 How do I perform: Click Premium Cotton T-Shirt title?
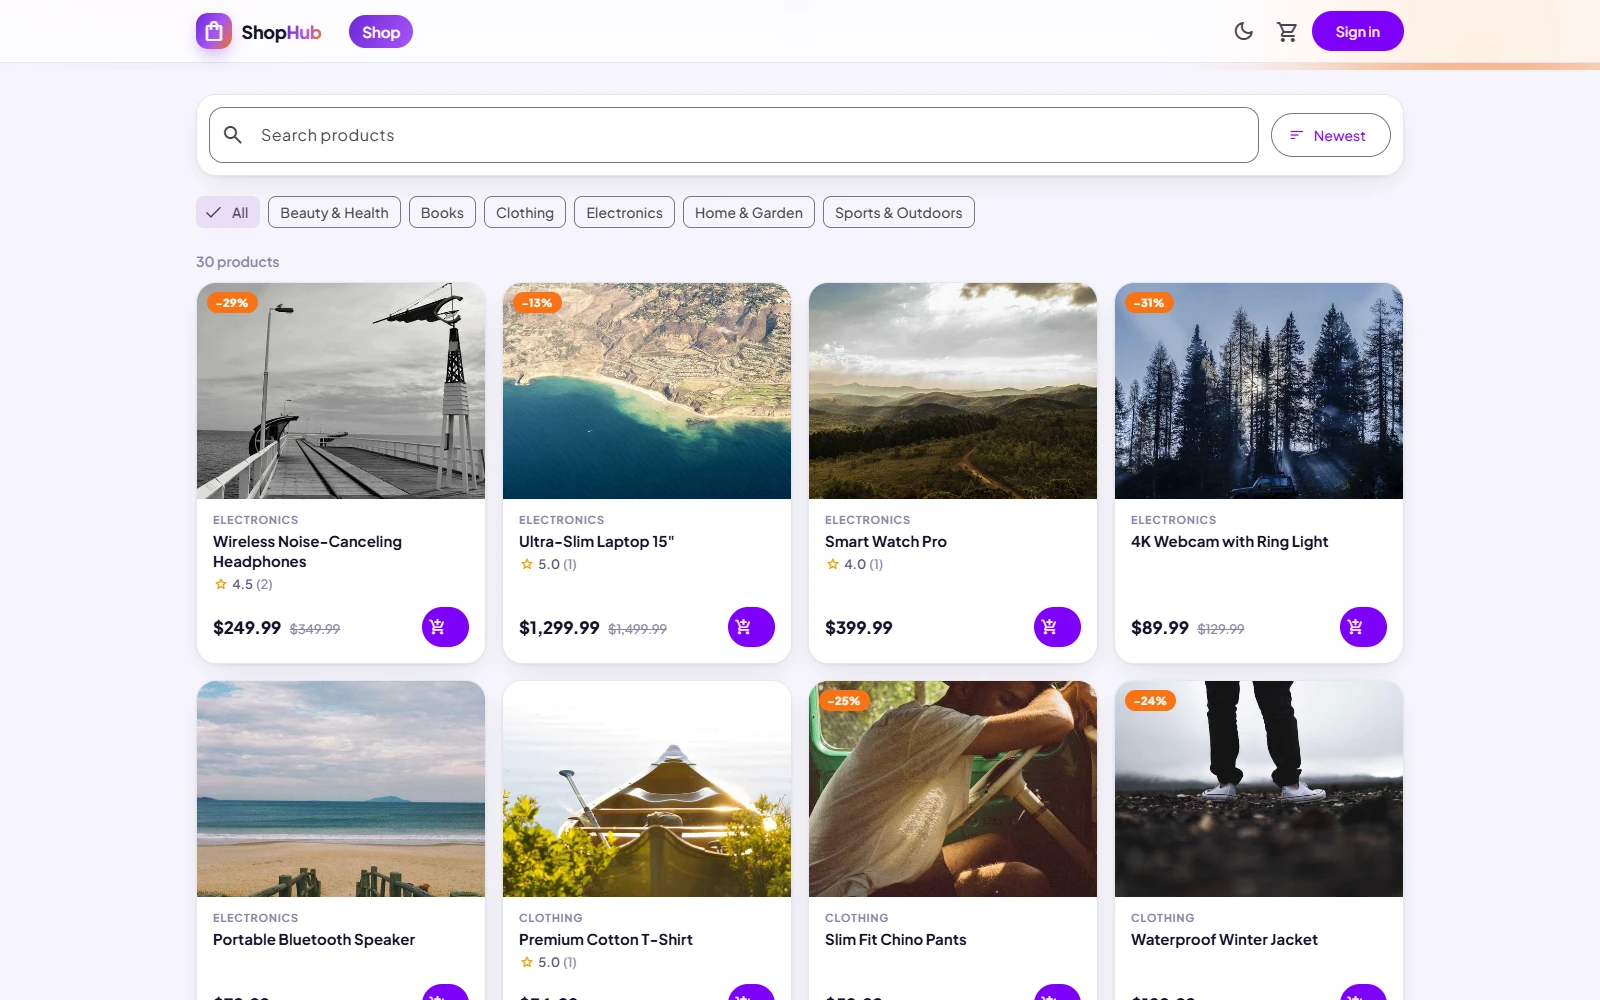click(x=605, y=940)
